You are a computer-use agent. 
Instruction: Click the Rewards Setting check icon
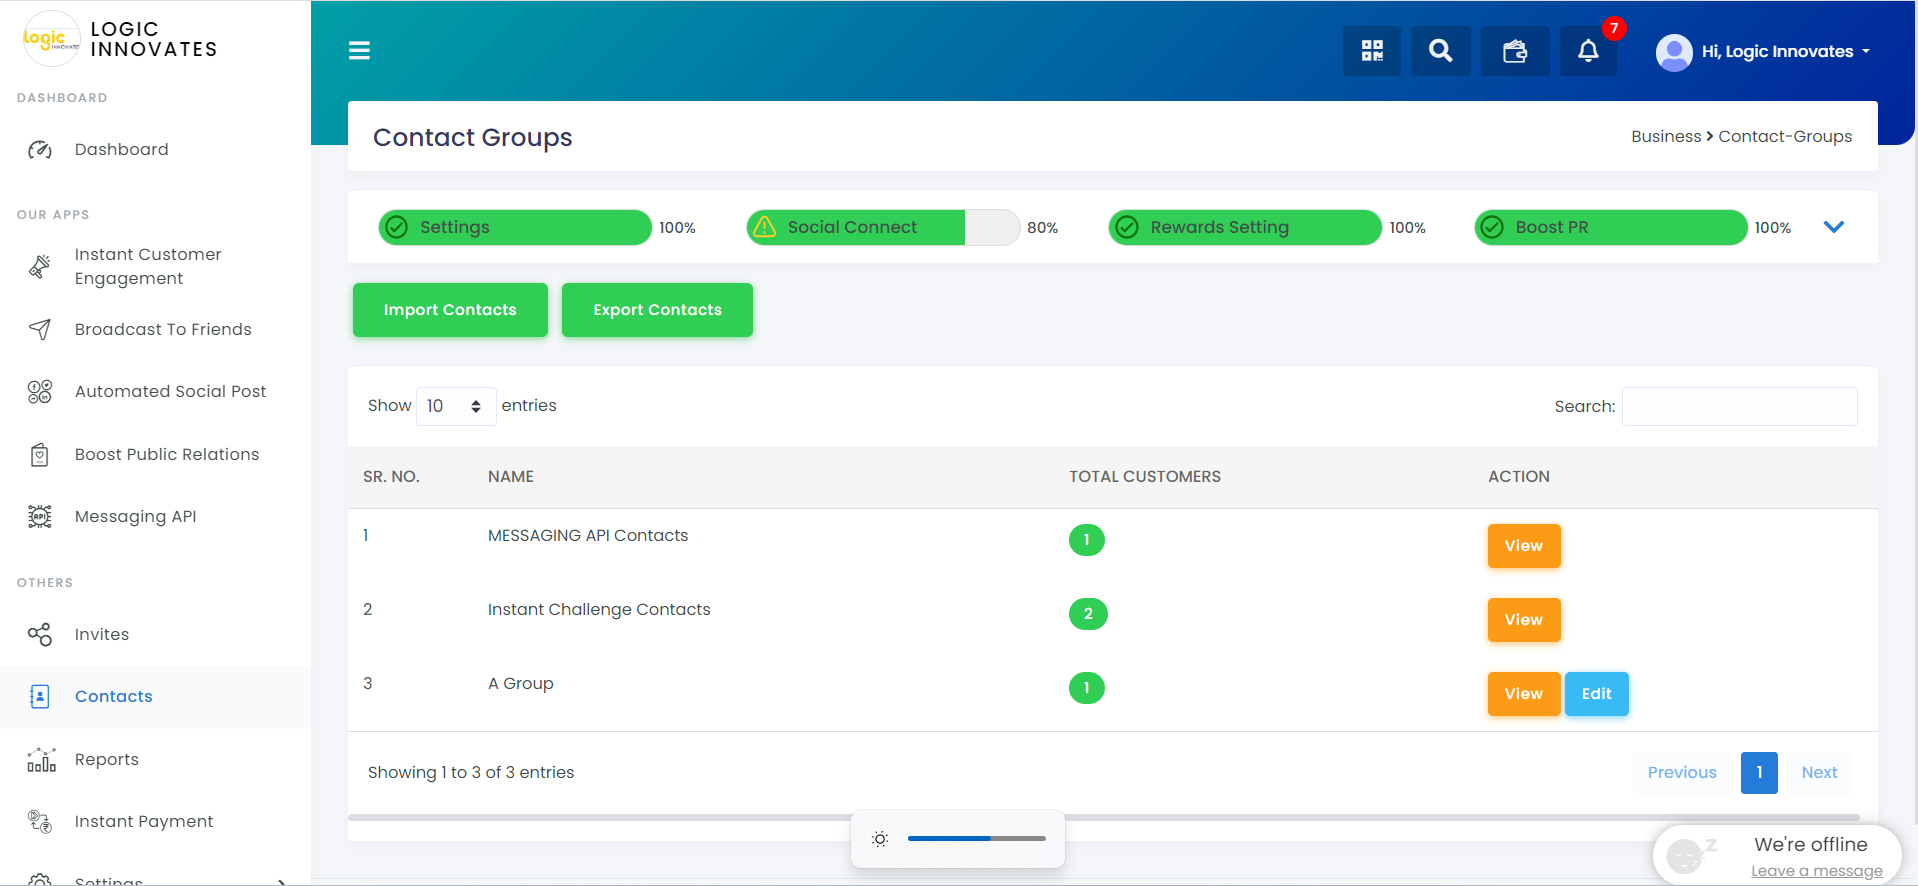point(1127,227)
